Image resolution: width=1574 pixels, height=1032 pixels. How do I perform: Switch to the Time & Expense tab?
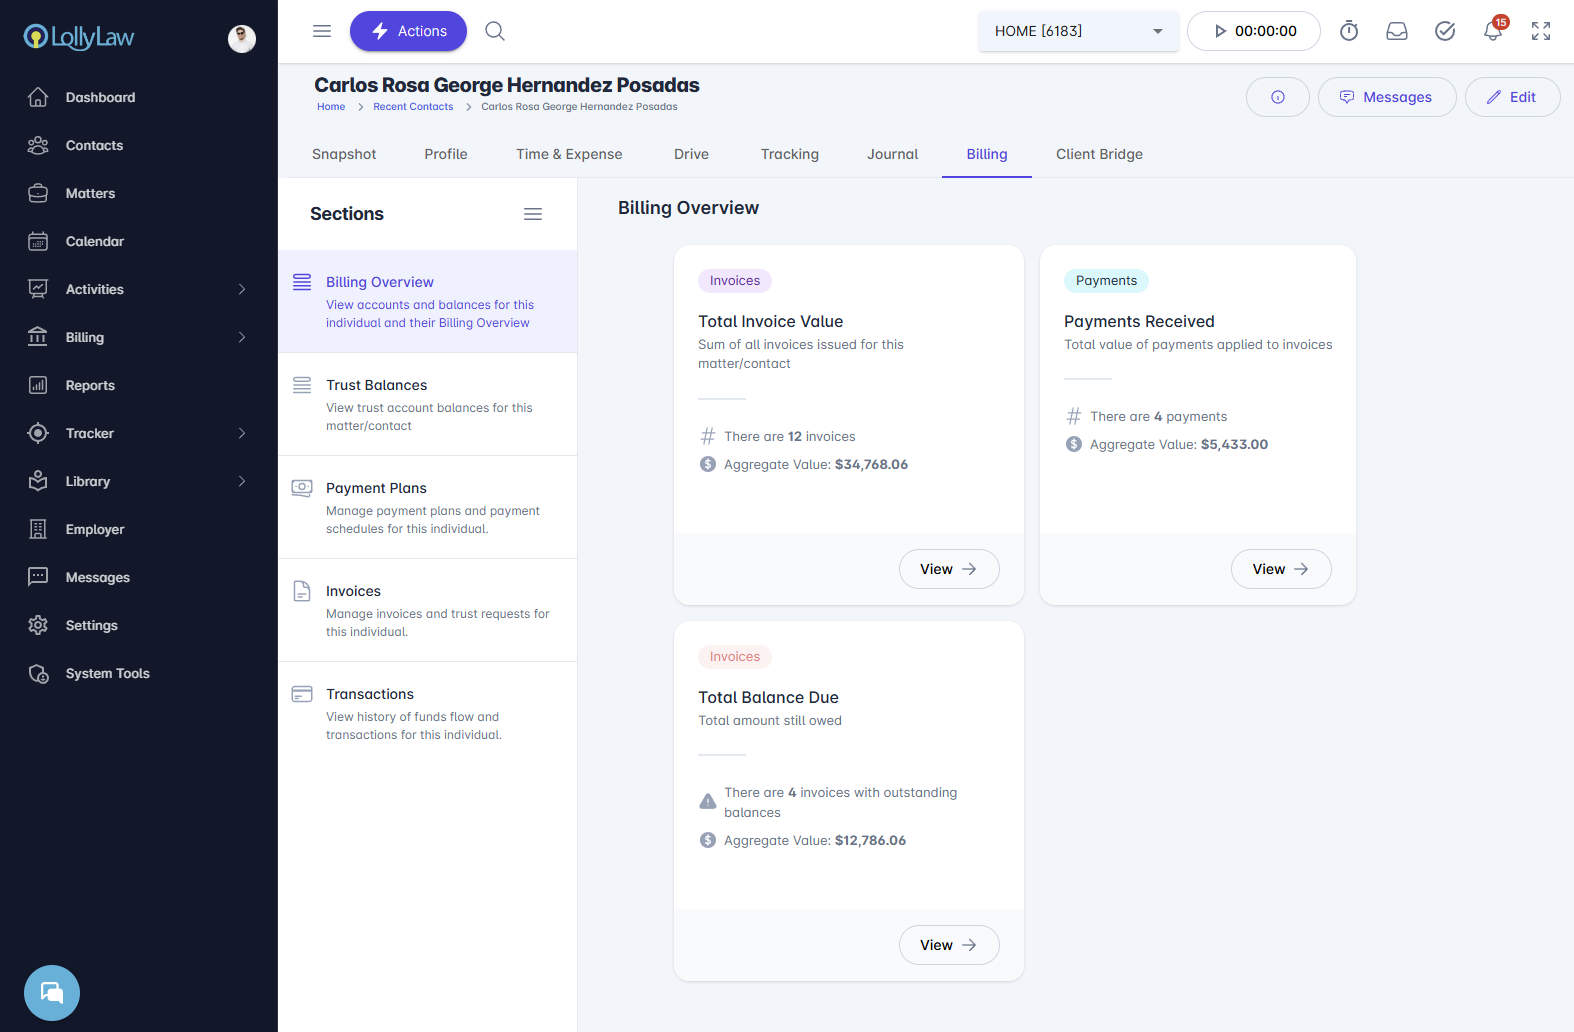569,154
